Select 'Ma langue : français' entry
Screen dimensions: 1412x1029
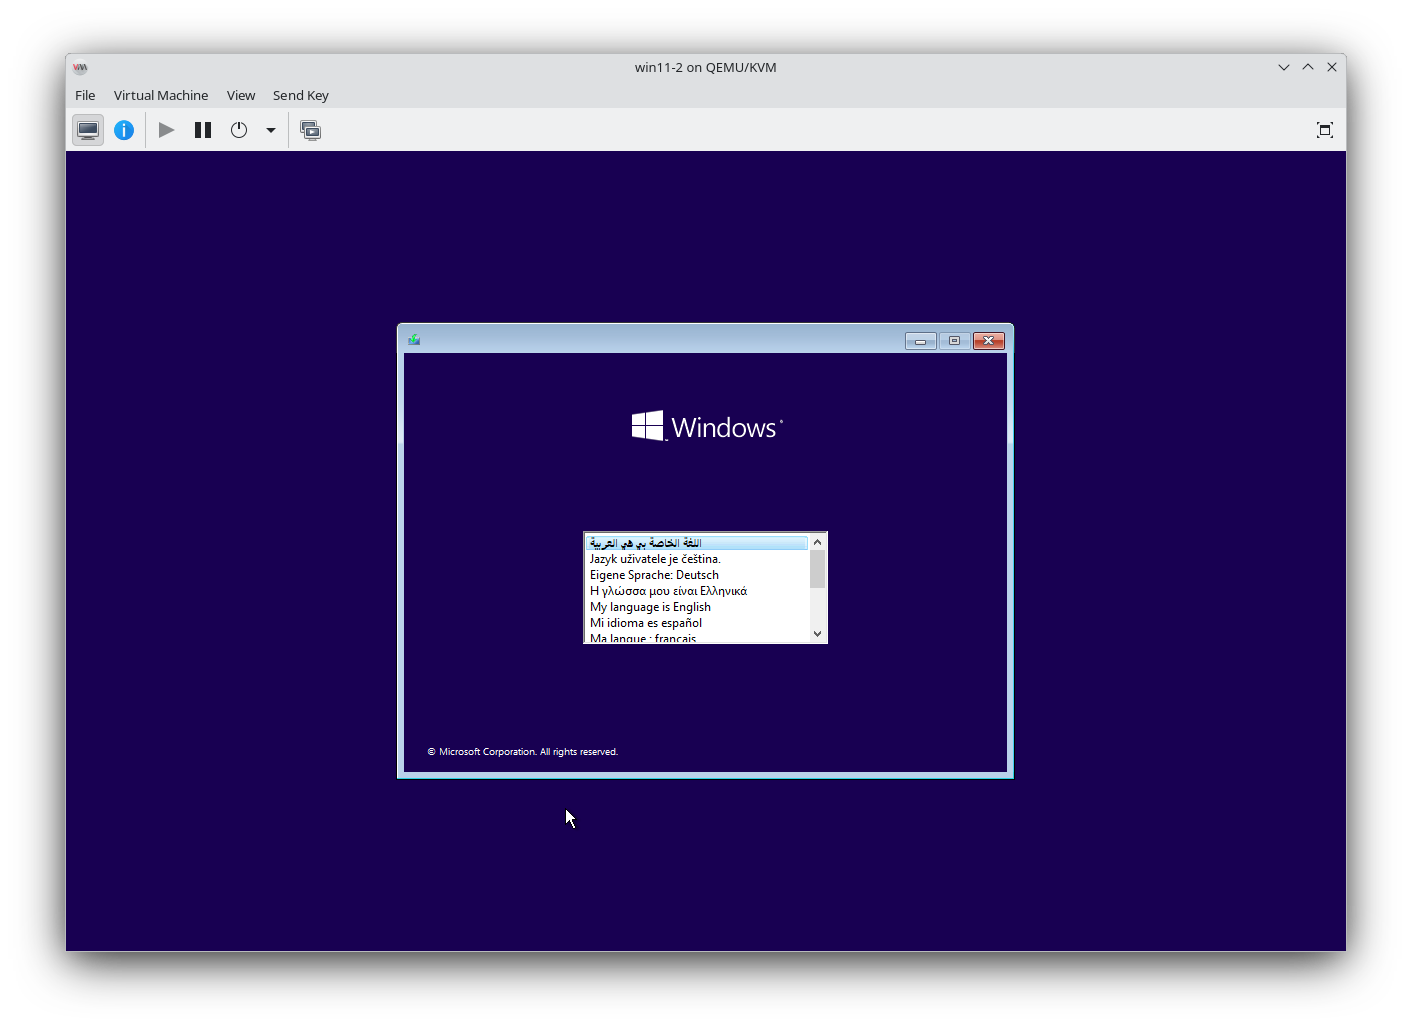pos(697,637)
